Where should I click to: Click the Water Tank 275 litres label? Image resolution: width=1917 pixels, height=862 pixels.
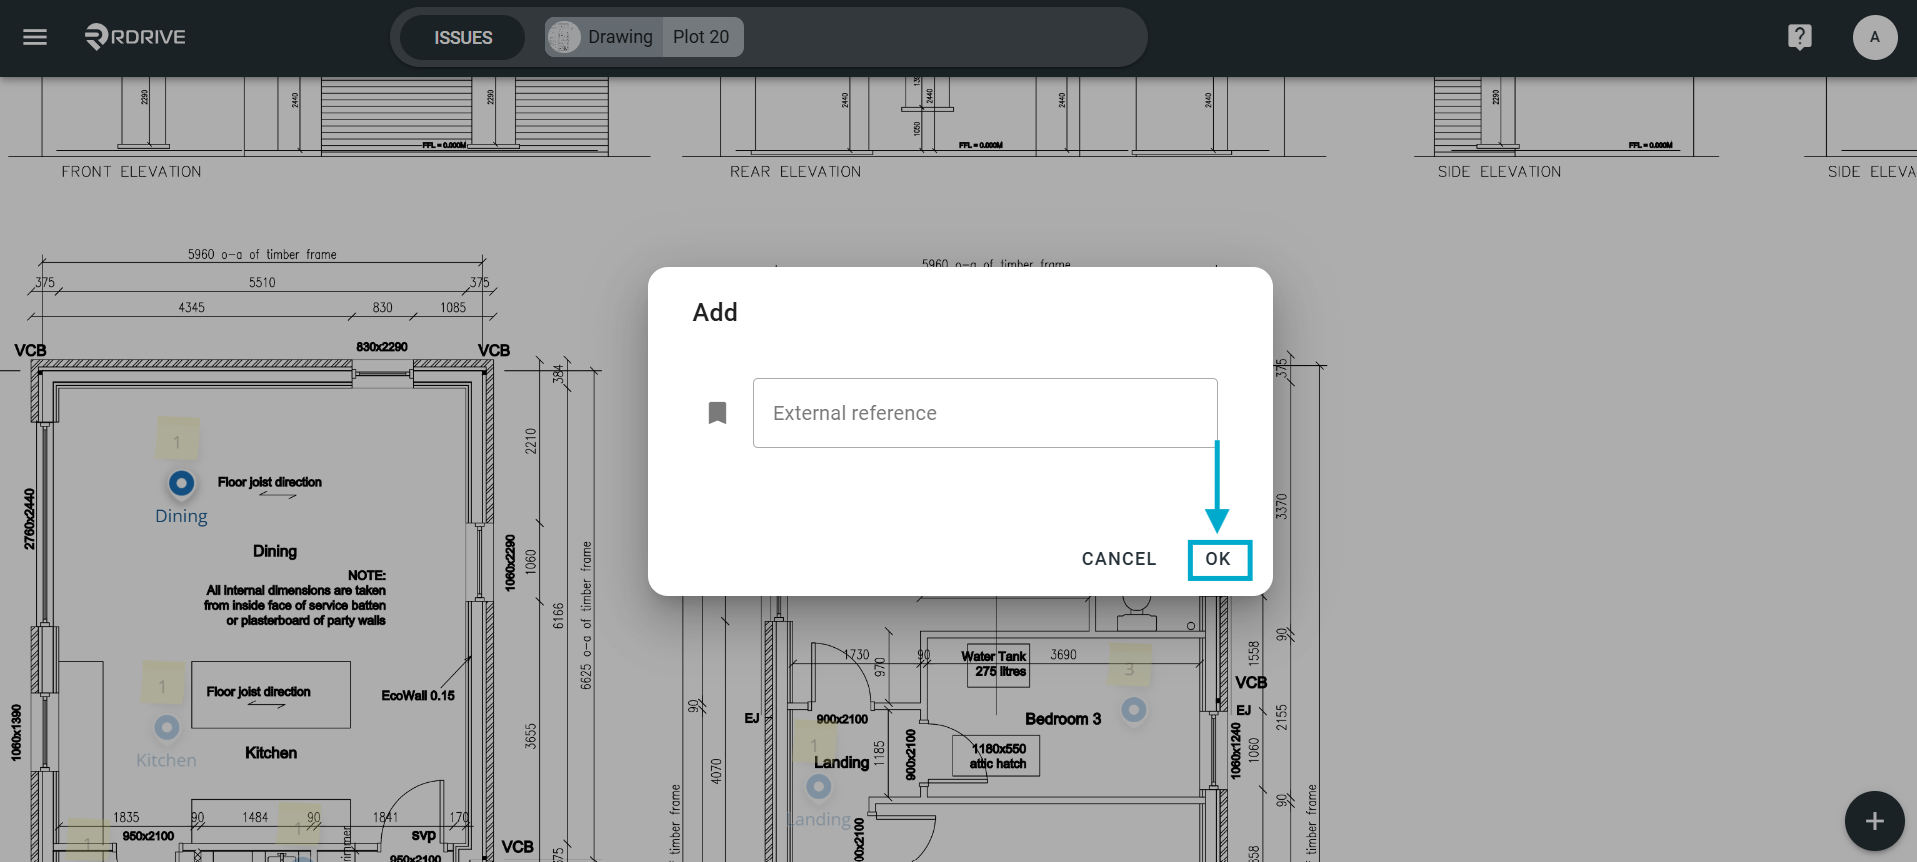click(997, 664)
